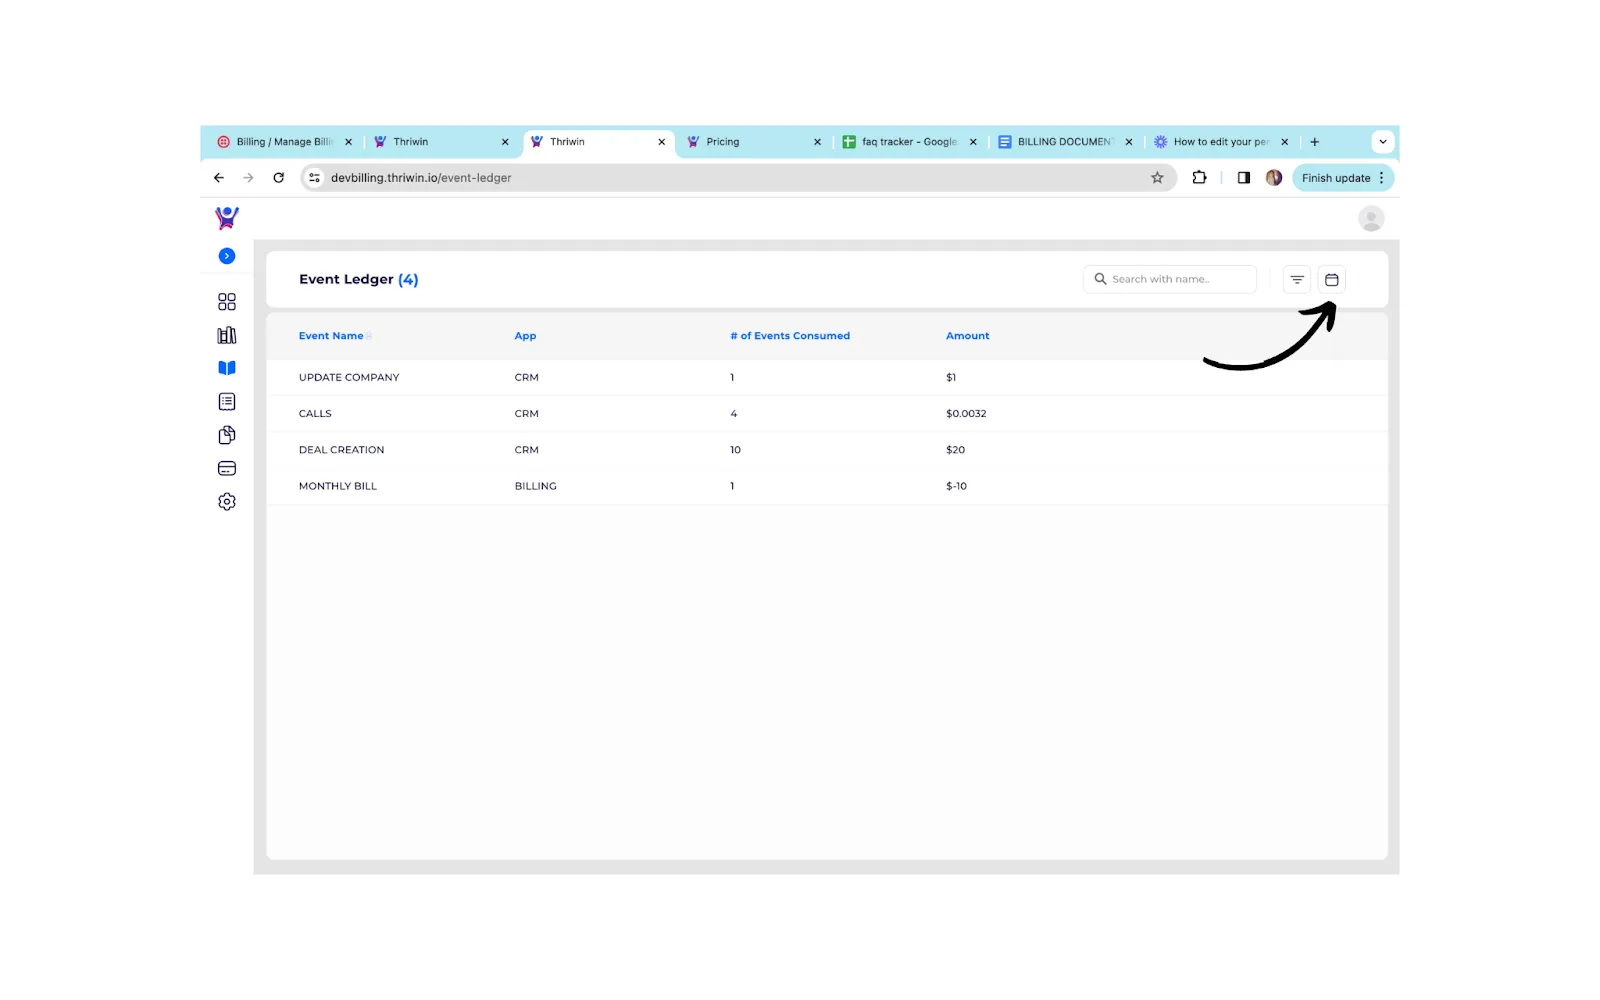Image resolution: width=1600 pixels, height=1000 pixels.
Task: Close the active Thriwin tab
Action: click(x=661, y=142)
